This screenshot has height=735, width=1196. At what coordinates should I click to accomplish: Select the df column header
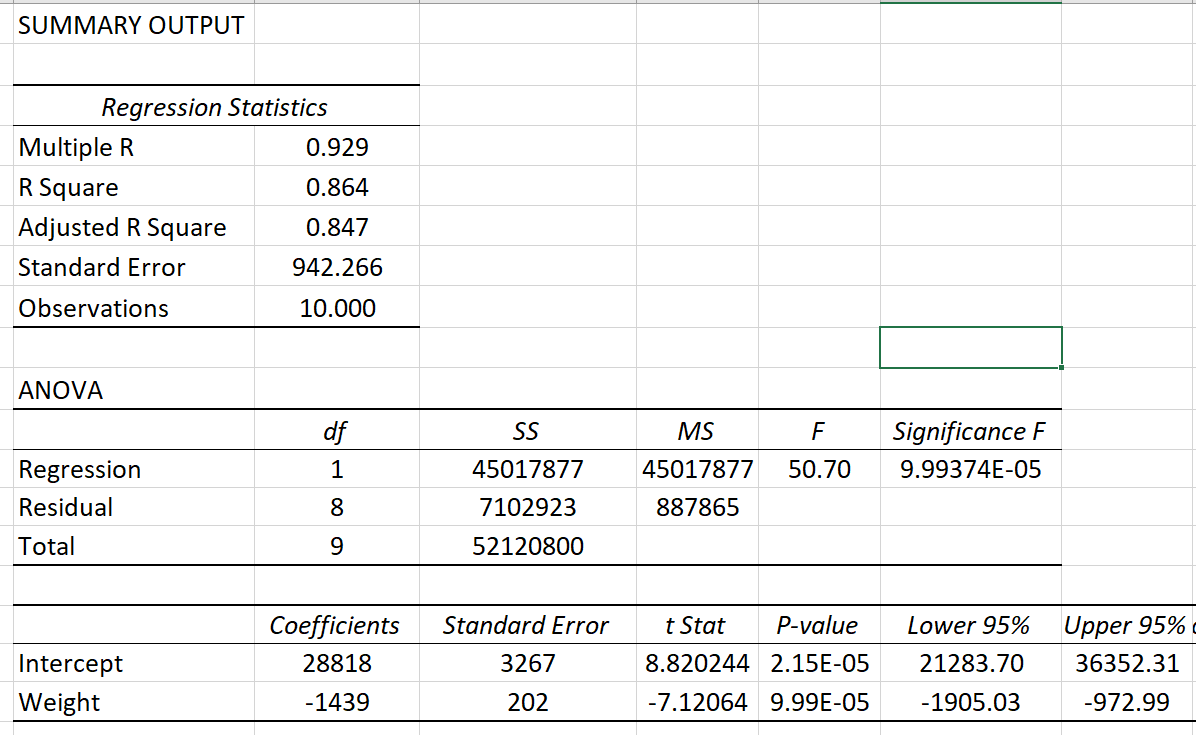click(336, 431)
